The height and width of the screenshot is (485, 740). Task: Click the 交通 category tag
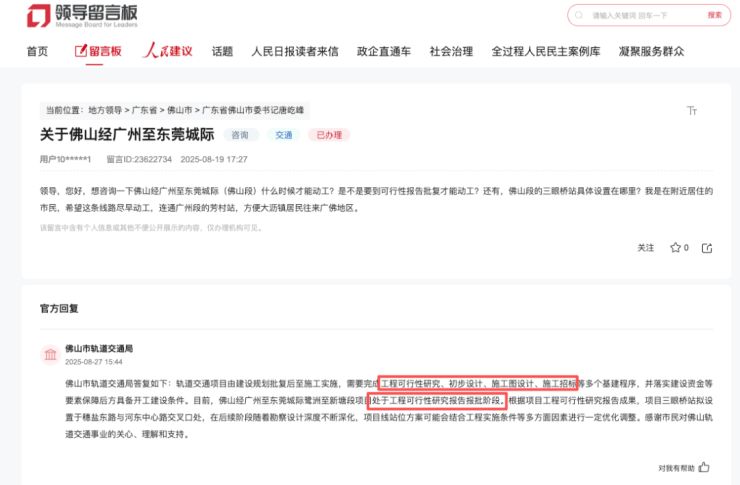tap(284, 135)
